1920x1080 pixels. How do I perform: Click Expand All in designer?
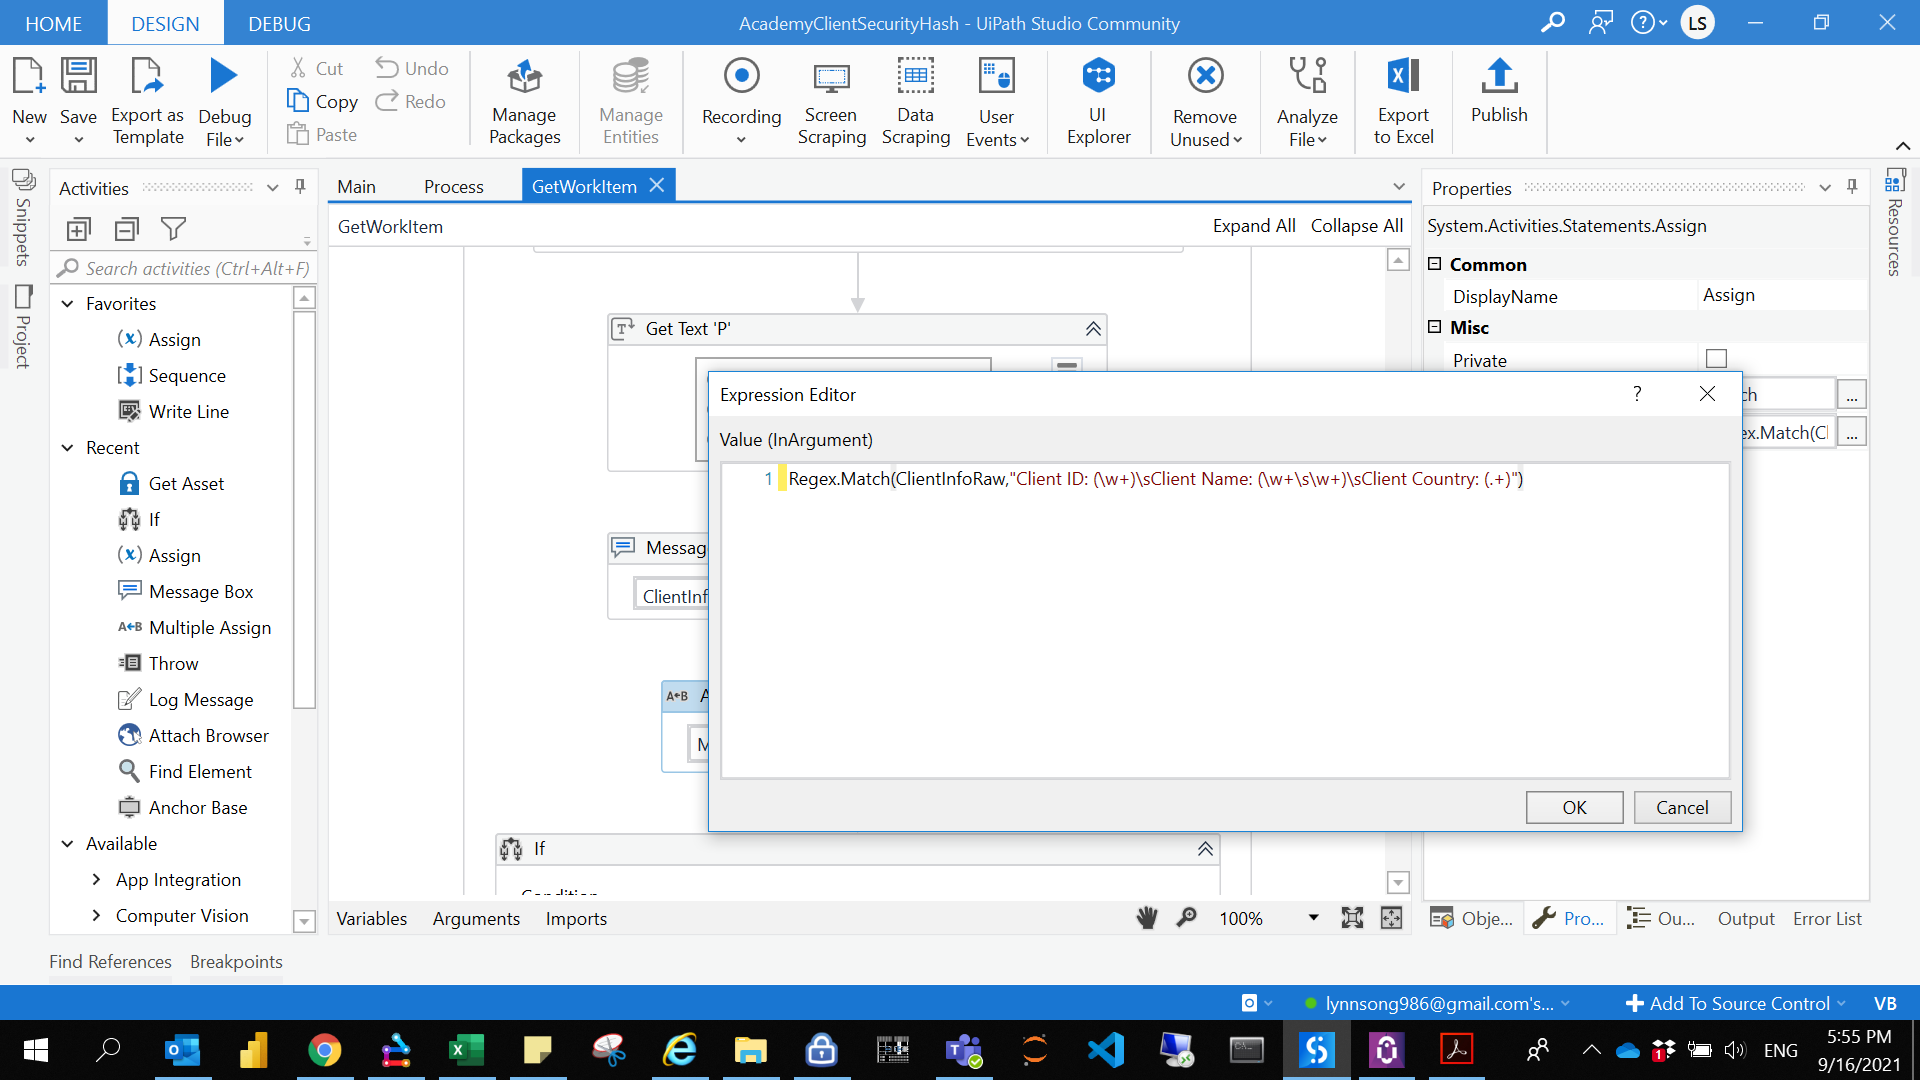[x=1254, y=226]
